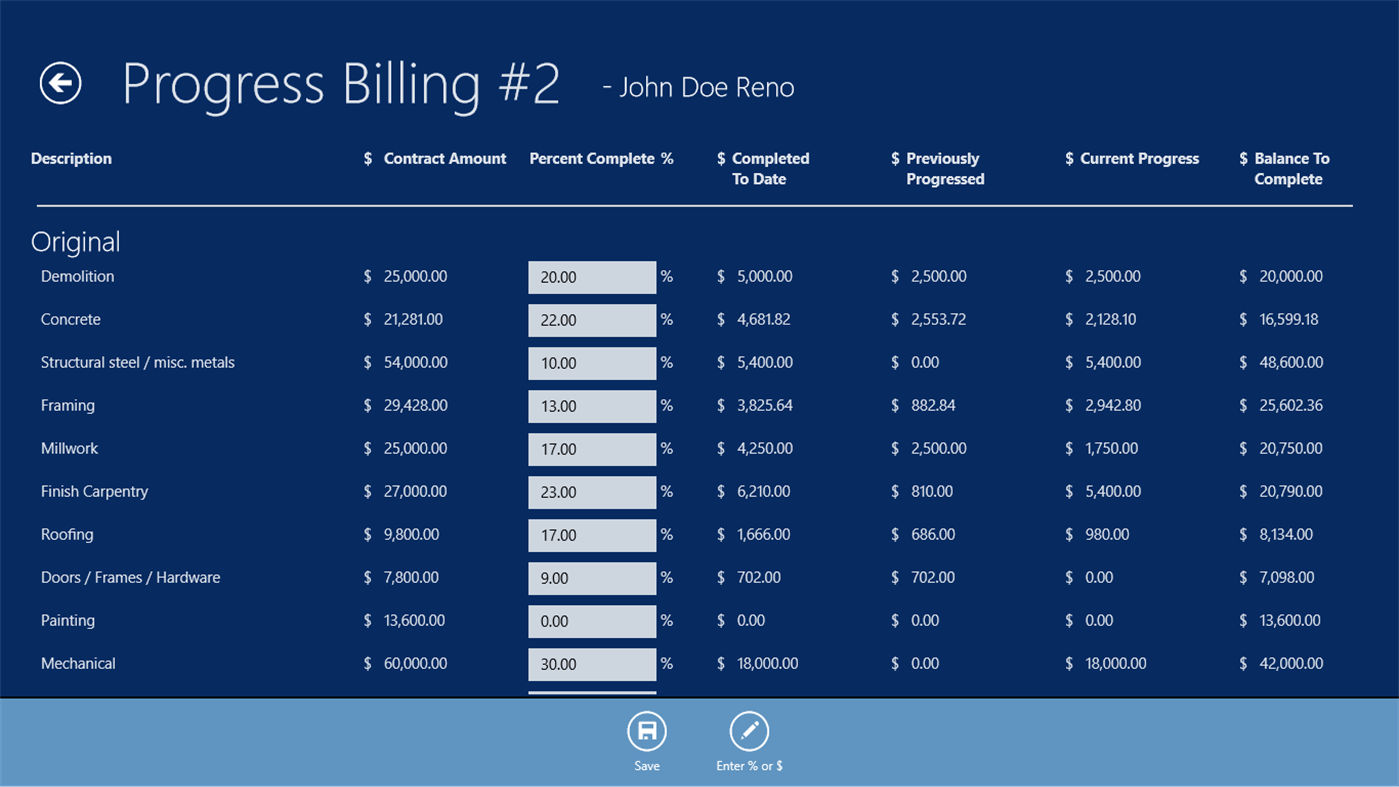
Task: Click the Painting percent field showing 0.00
Action: coord(591,620)
